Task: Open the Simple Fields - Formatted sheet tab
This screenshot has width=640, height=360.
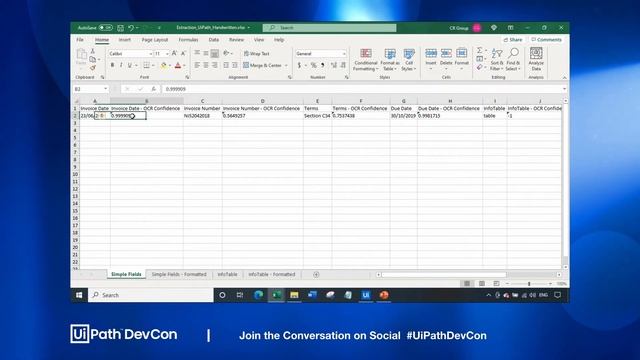Action: [x=179, y=274]
